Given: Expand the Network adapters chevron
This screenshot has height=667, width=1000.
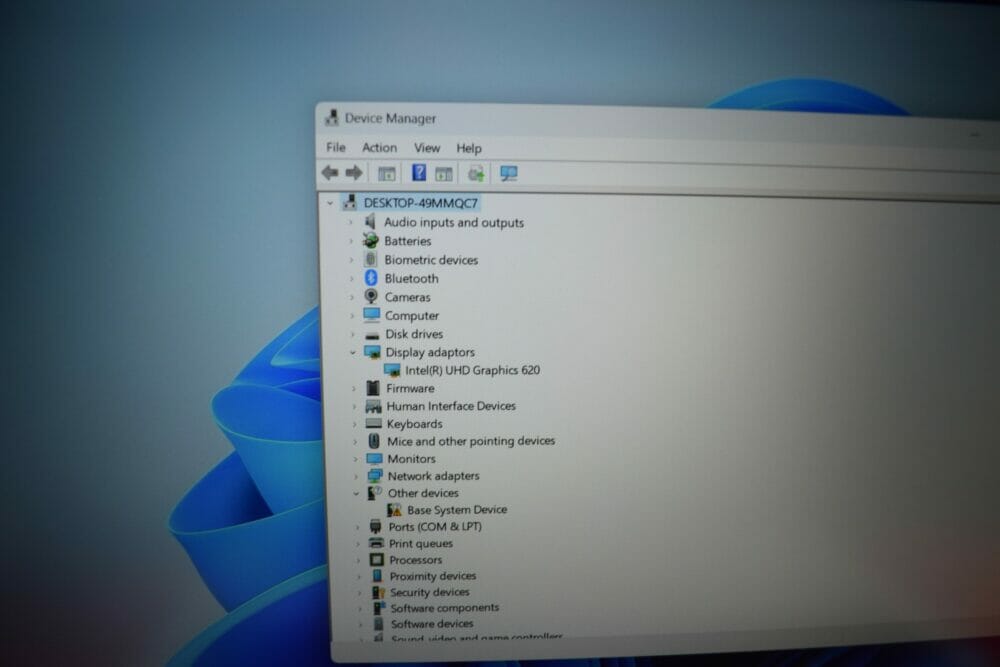Looking at the screenshot, I should click(355, 476).
